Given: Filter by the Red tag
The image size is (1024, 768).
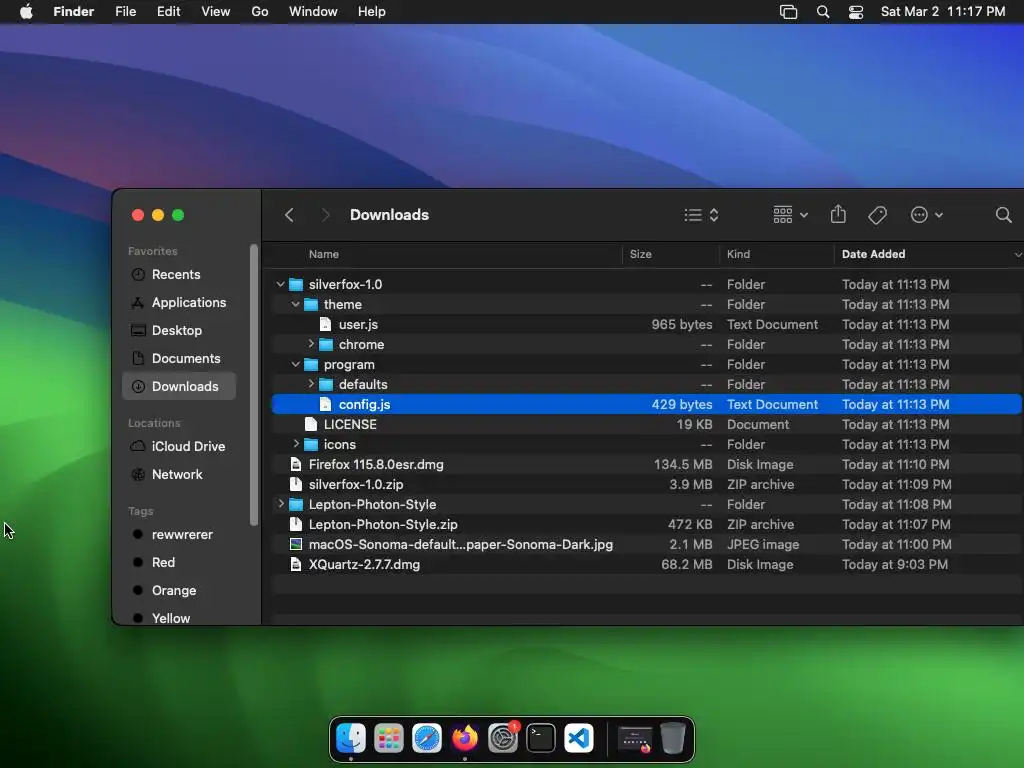Looking at the screenshot, I should [178, 562].
